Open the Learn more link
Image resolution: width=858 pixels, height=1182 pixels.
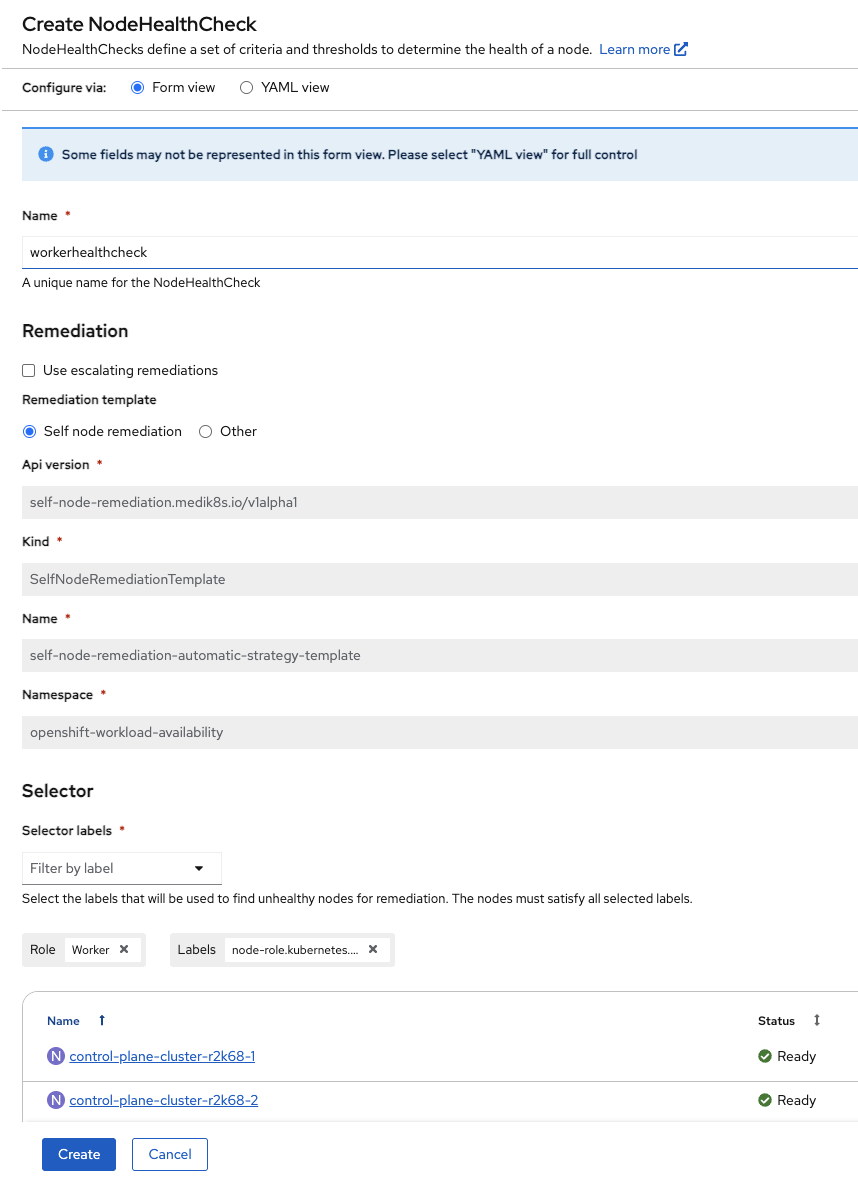[x=634, y=49]
